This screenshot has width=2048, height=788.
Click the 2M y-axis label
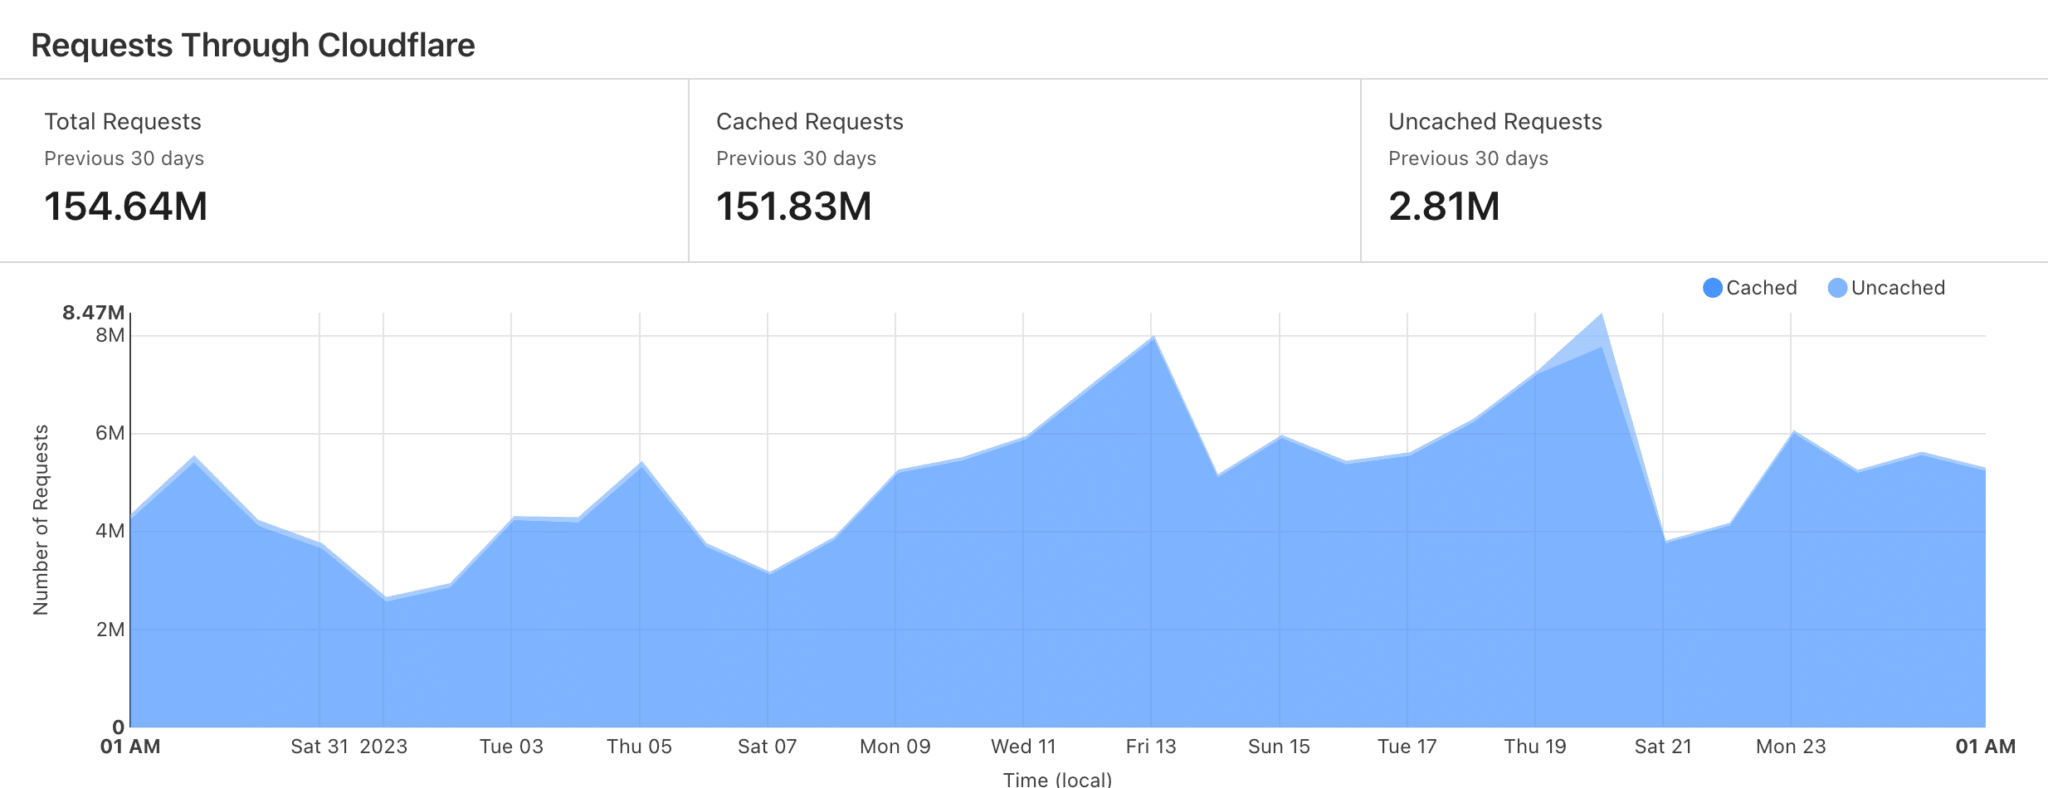click(110, 629)
